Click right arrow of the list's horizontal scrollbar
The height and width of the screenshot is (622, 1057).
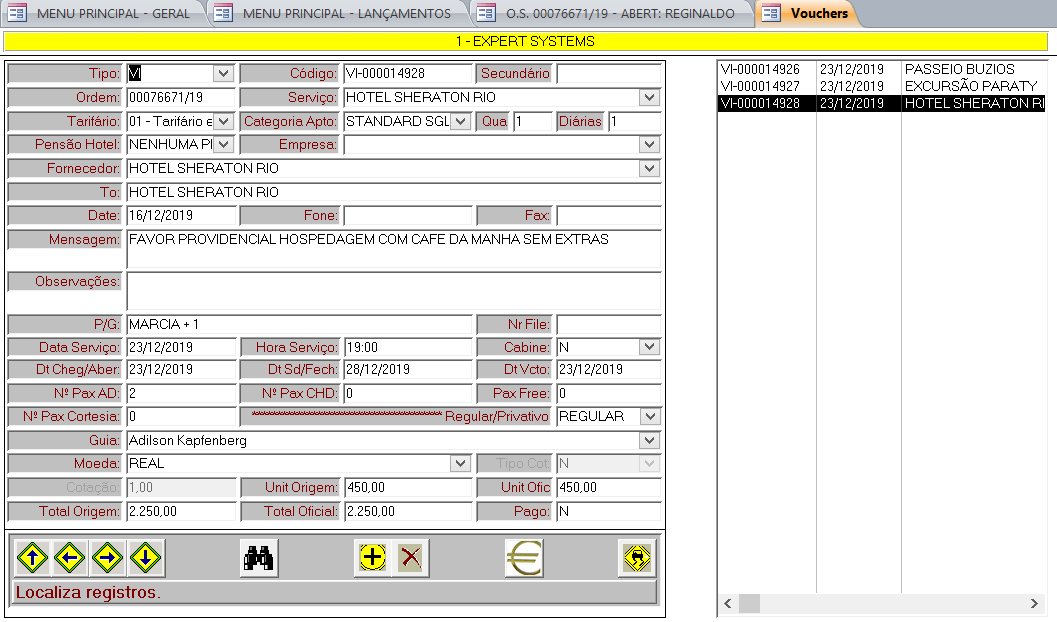(1035, 604)
